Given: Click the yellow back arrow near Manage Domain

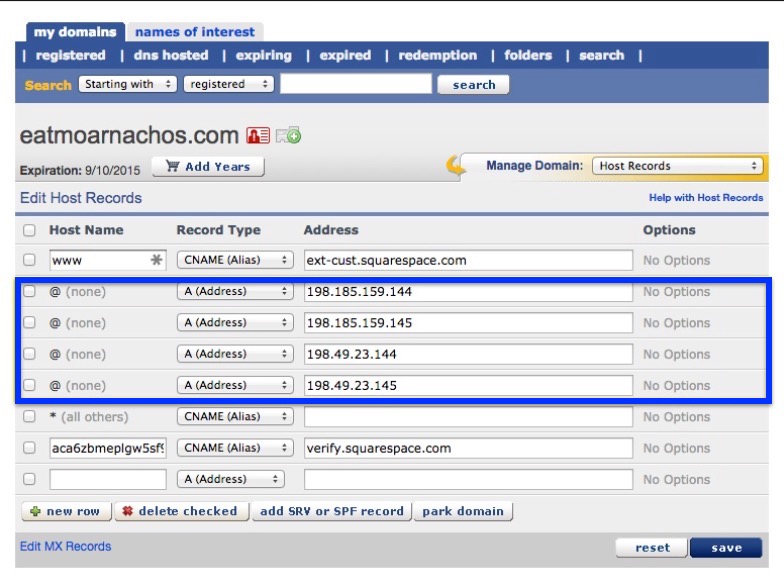Looking at the screenshot, I should (x=456, y=166).
